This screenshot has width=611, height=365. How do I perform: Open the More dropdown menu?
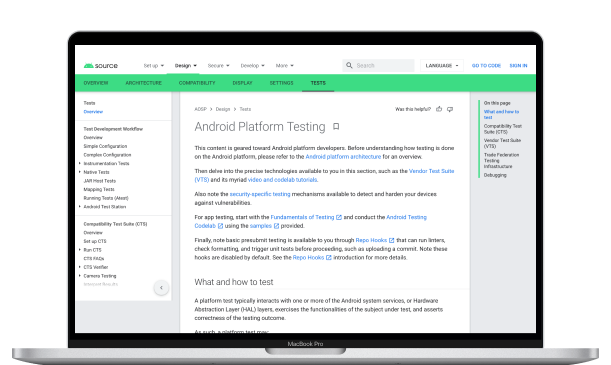point(284,65)
